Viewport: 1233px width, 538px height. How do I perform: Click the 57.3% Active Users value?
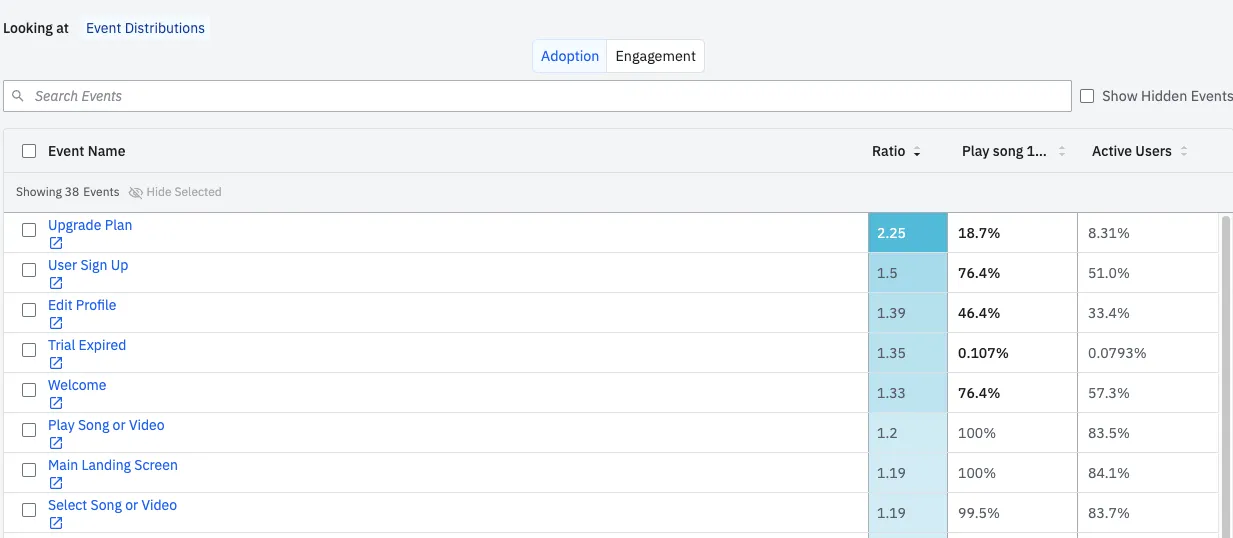[x=1109, y=393]
